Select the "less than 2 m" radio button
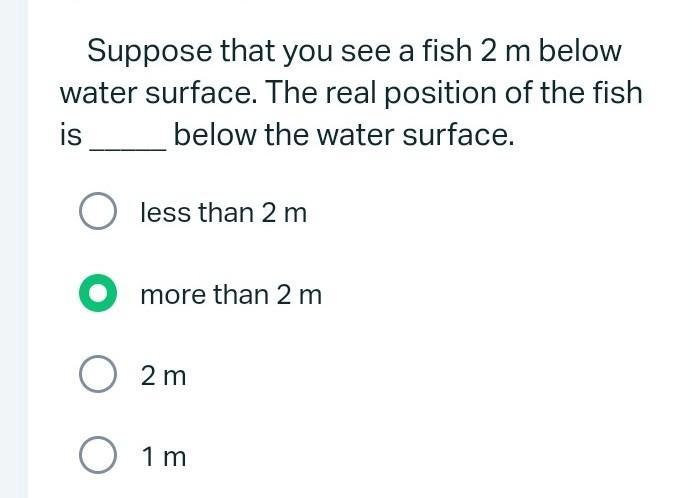 [97, 213]
